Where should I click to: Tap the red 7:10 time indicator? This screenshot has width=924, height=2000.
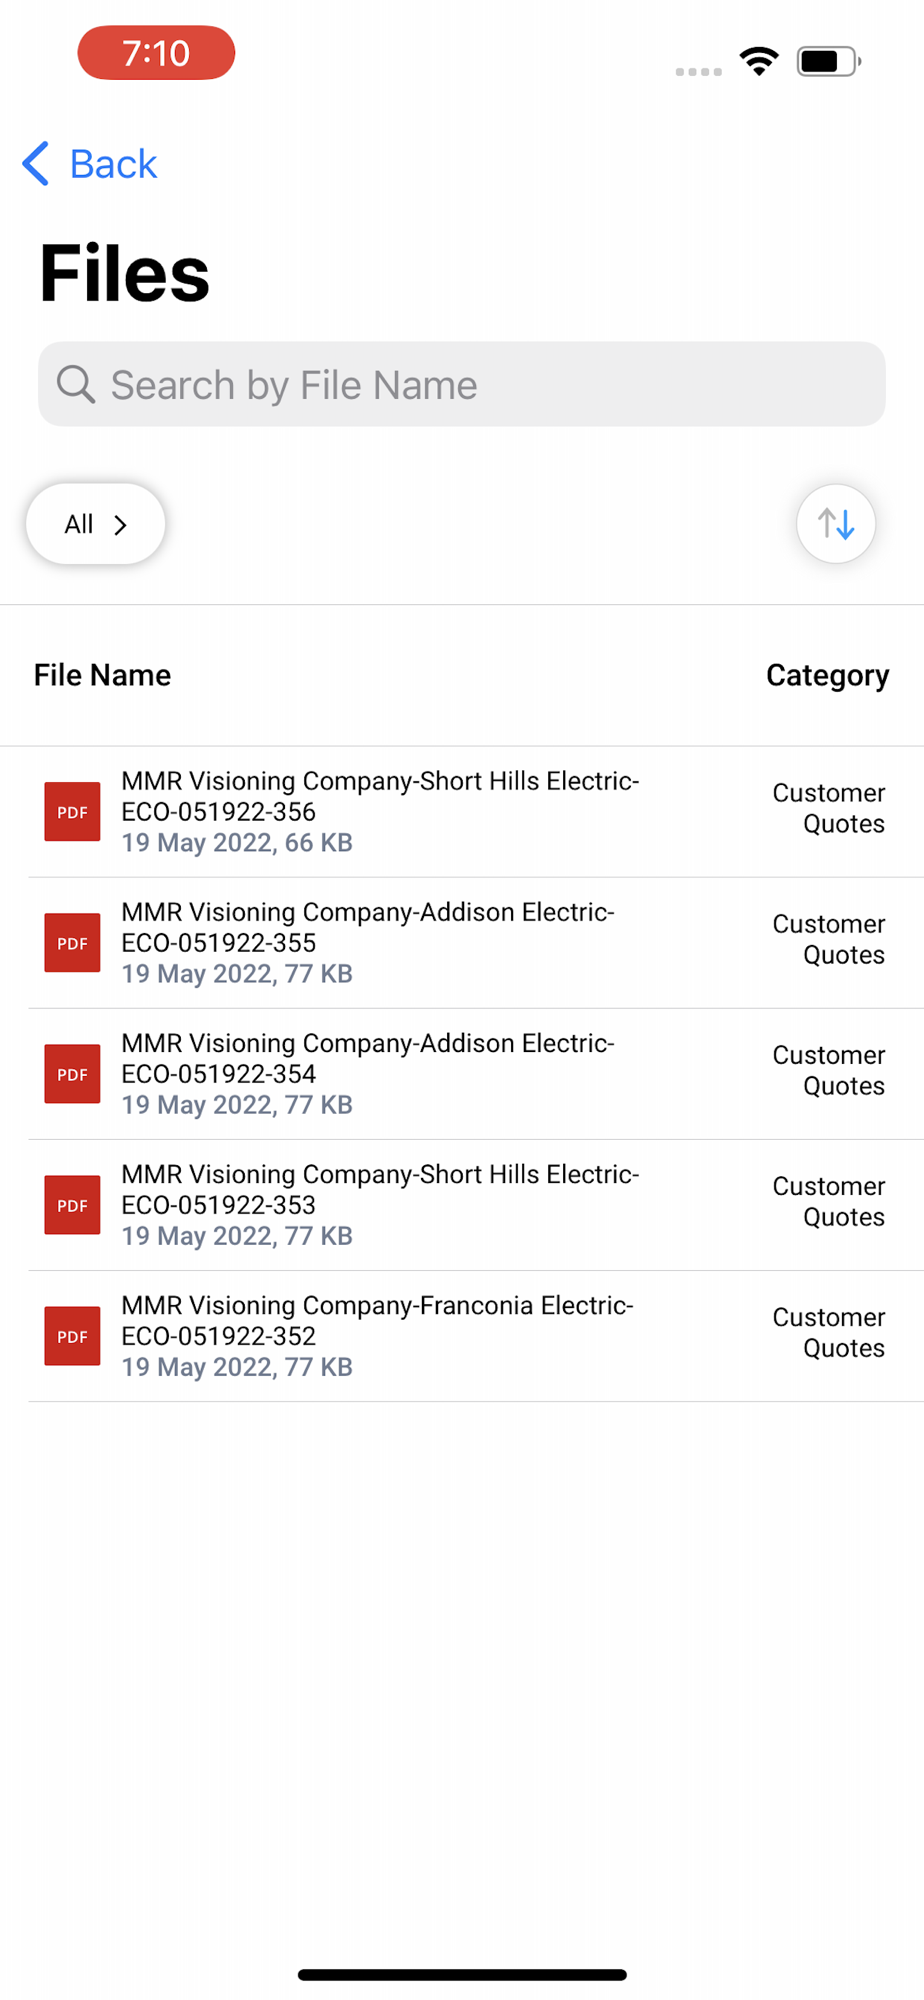[156, 53]
